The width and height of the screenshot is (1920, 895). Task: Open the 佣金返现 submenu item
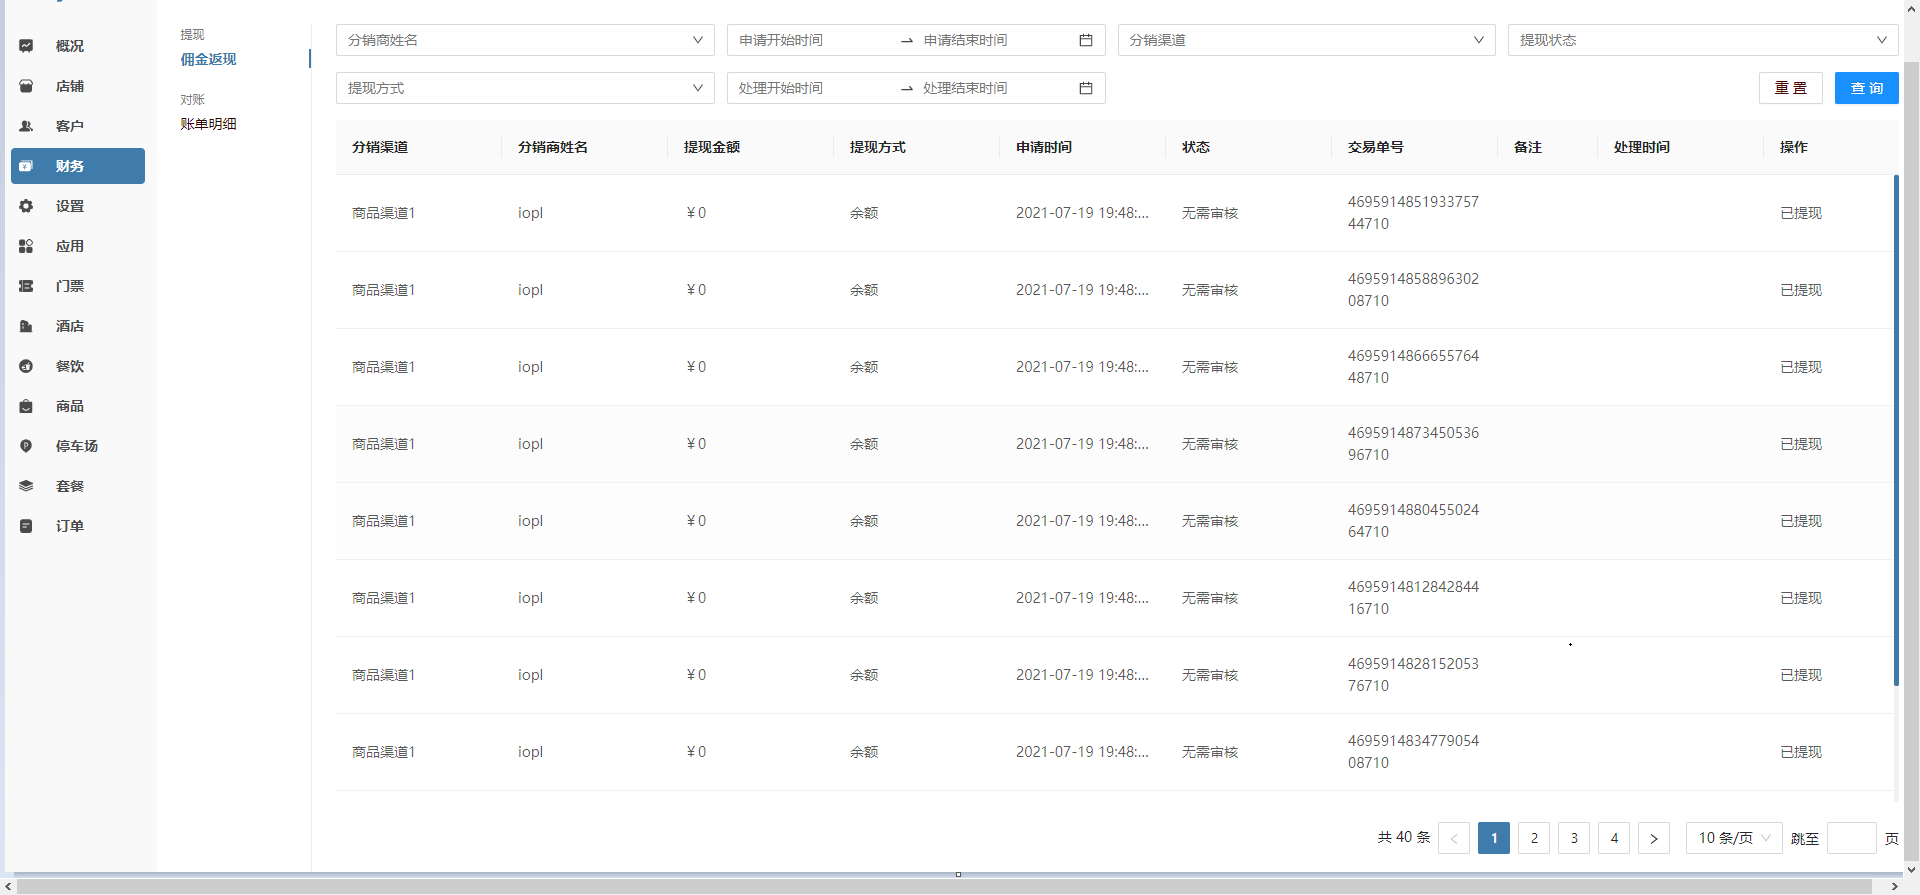pos(208,59)
